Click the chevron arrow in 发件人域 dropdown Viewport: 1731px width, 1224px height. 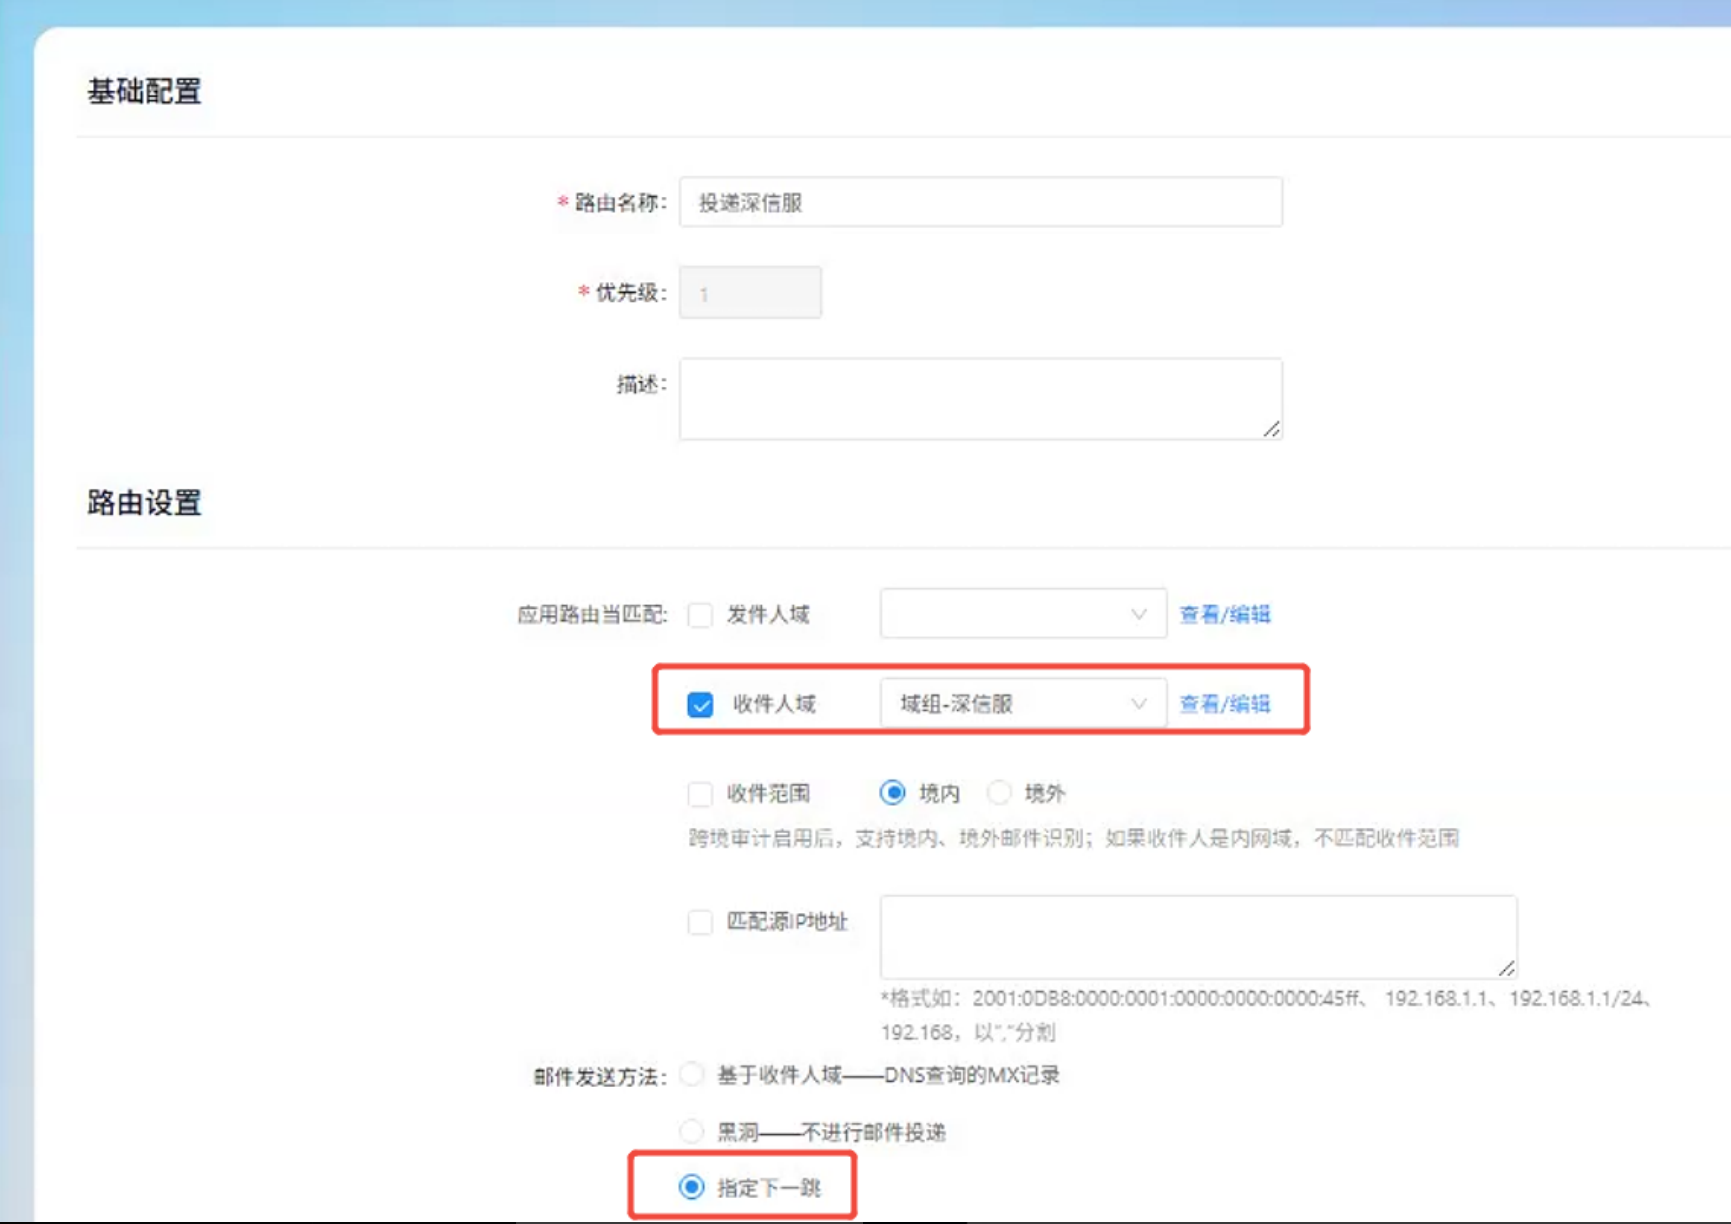pyautogui.click(x=1138, y=614)
